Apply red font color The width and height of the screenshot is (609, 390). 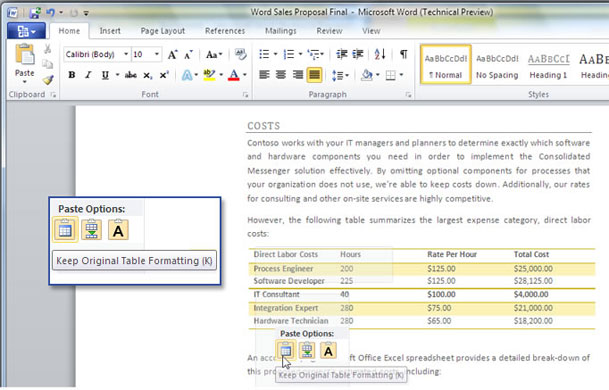pos(233,75)
